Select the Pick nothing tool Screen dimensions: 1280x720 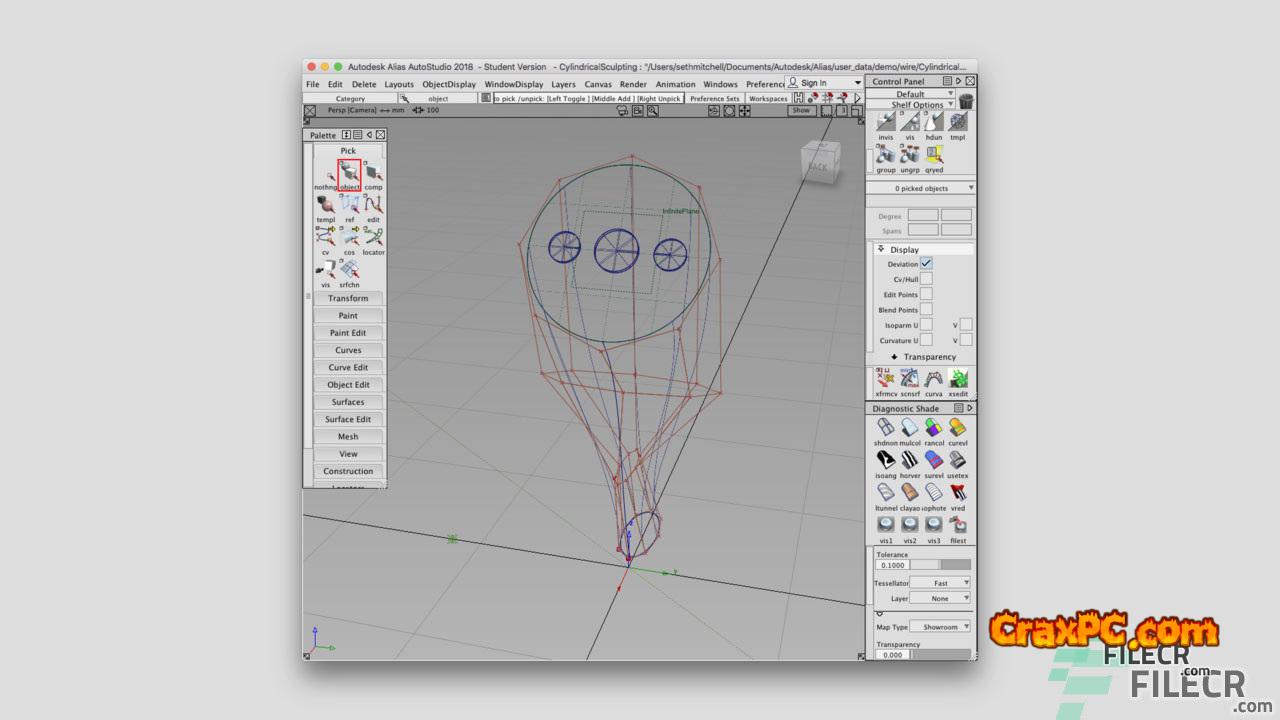pyautogui.click(x=325, y=175)
